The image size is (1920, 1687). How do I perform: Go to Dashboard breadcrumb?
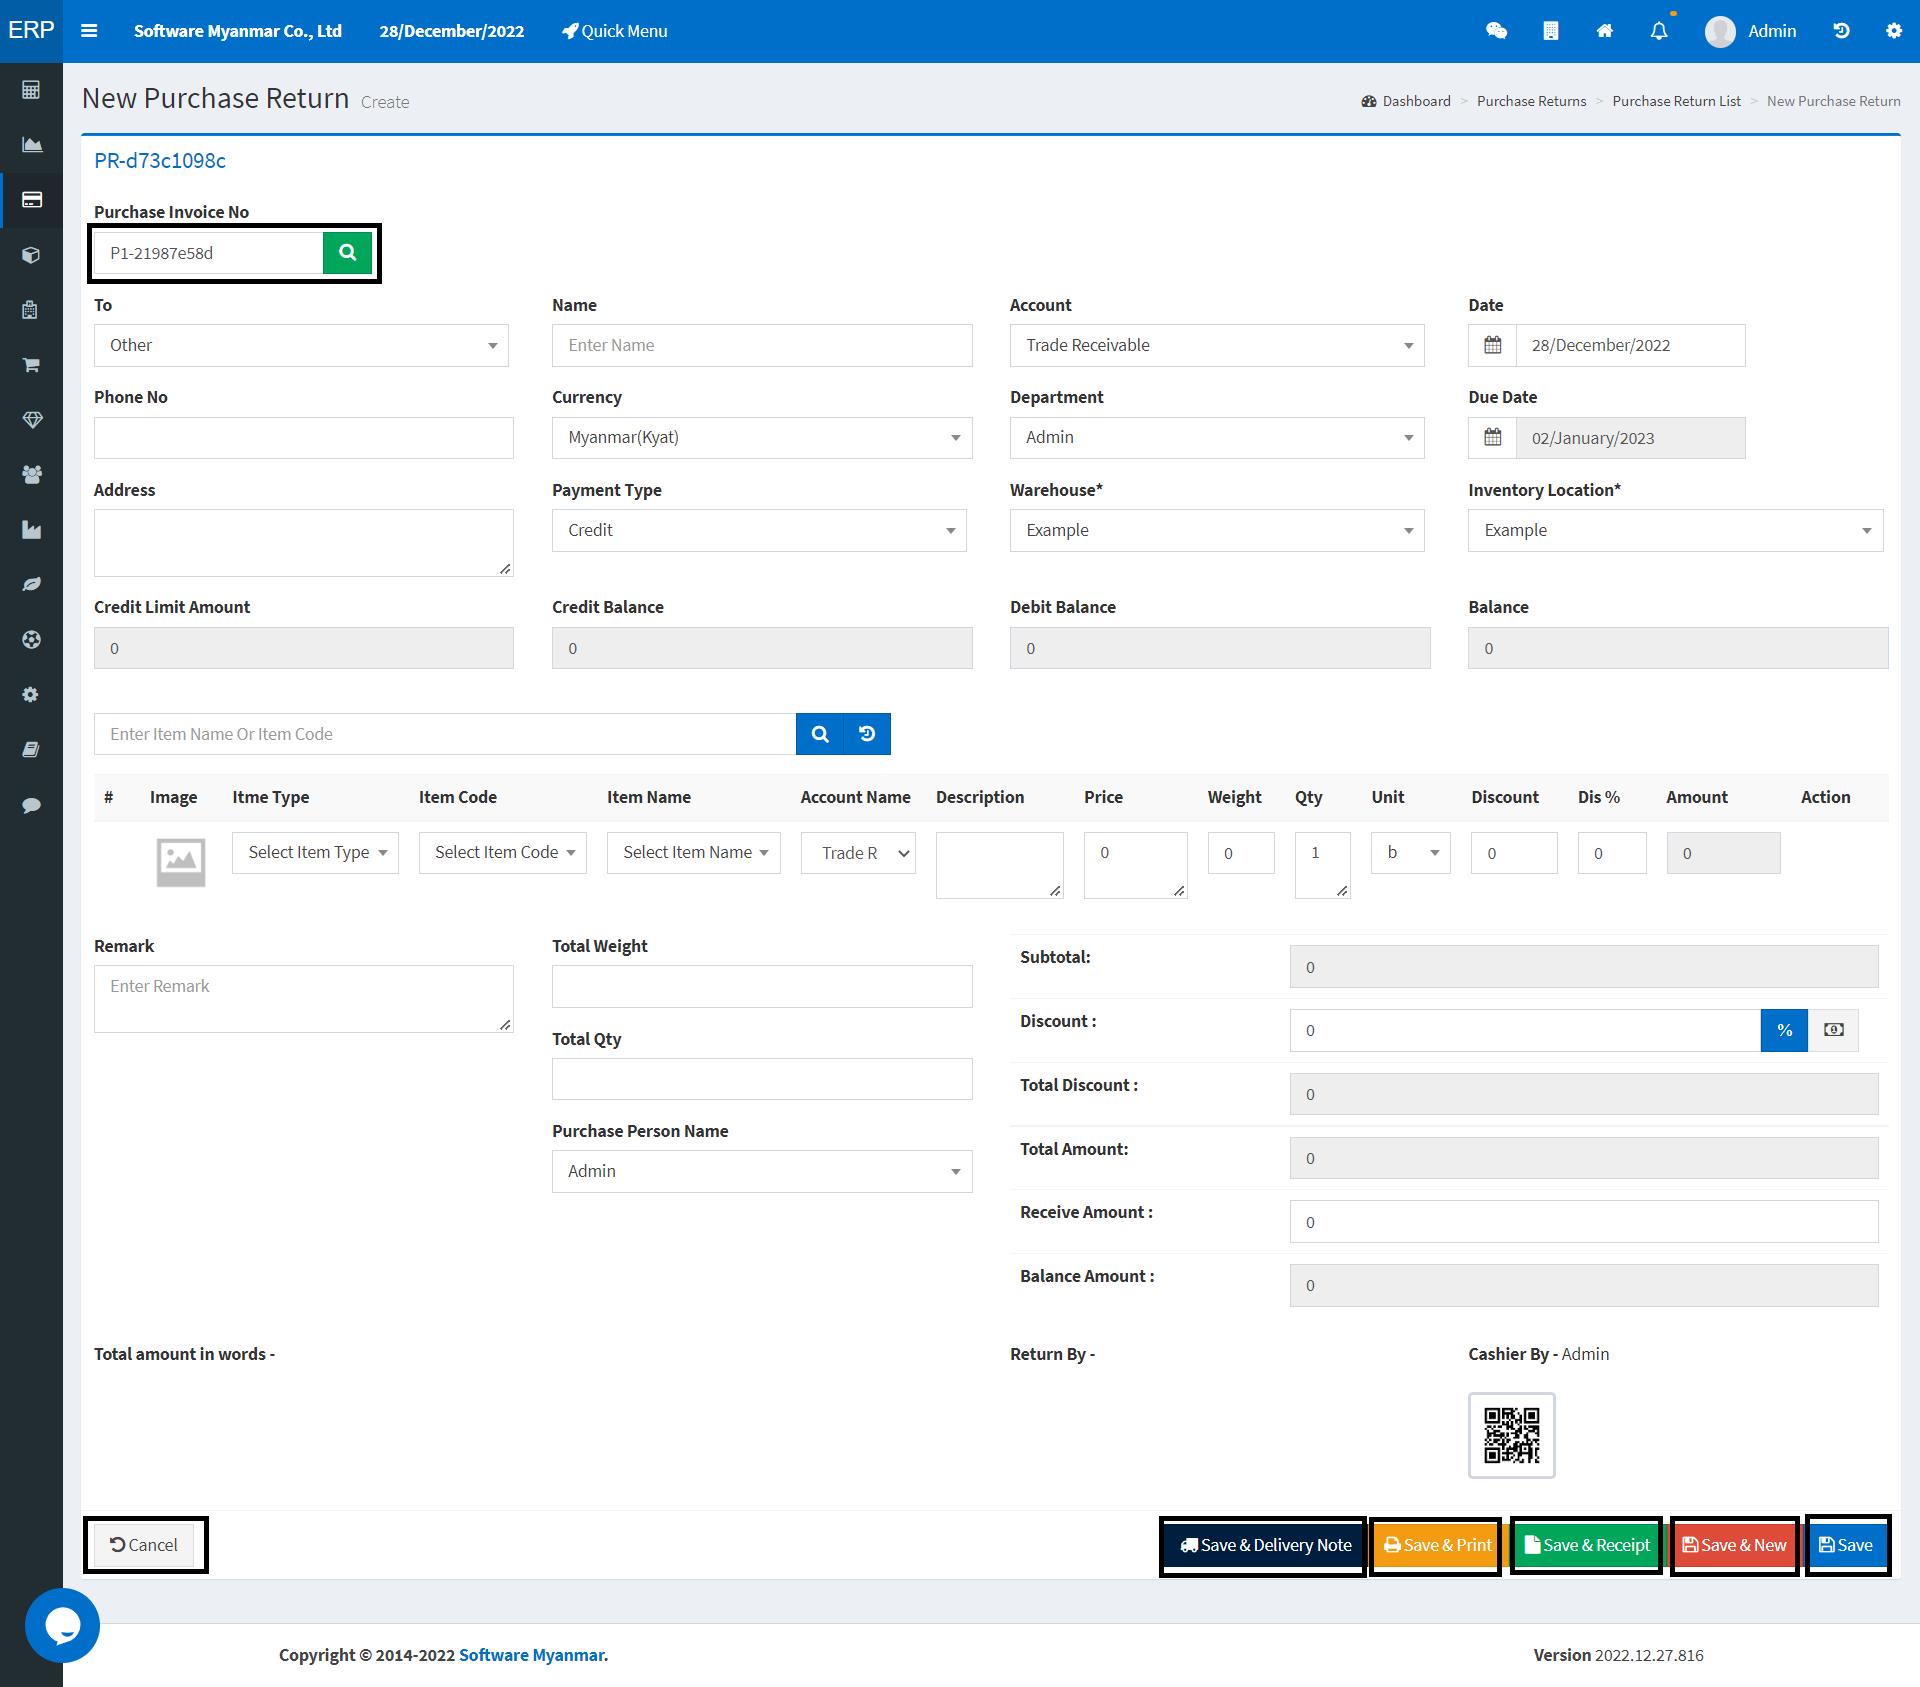pos(1406,101)
